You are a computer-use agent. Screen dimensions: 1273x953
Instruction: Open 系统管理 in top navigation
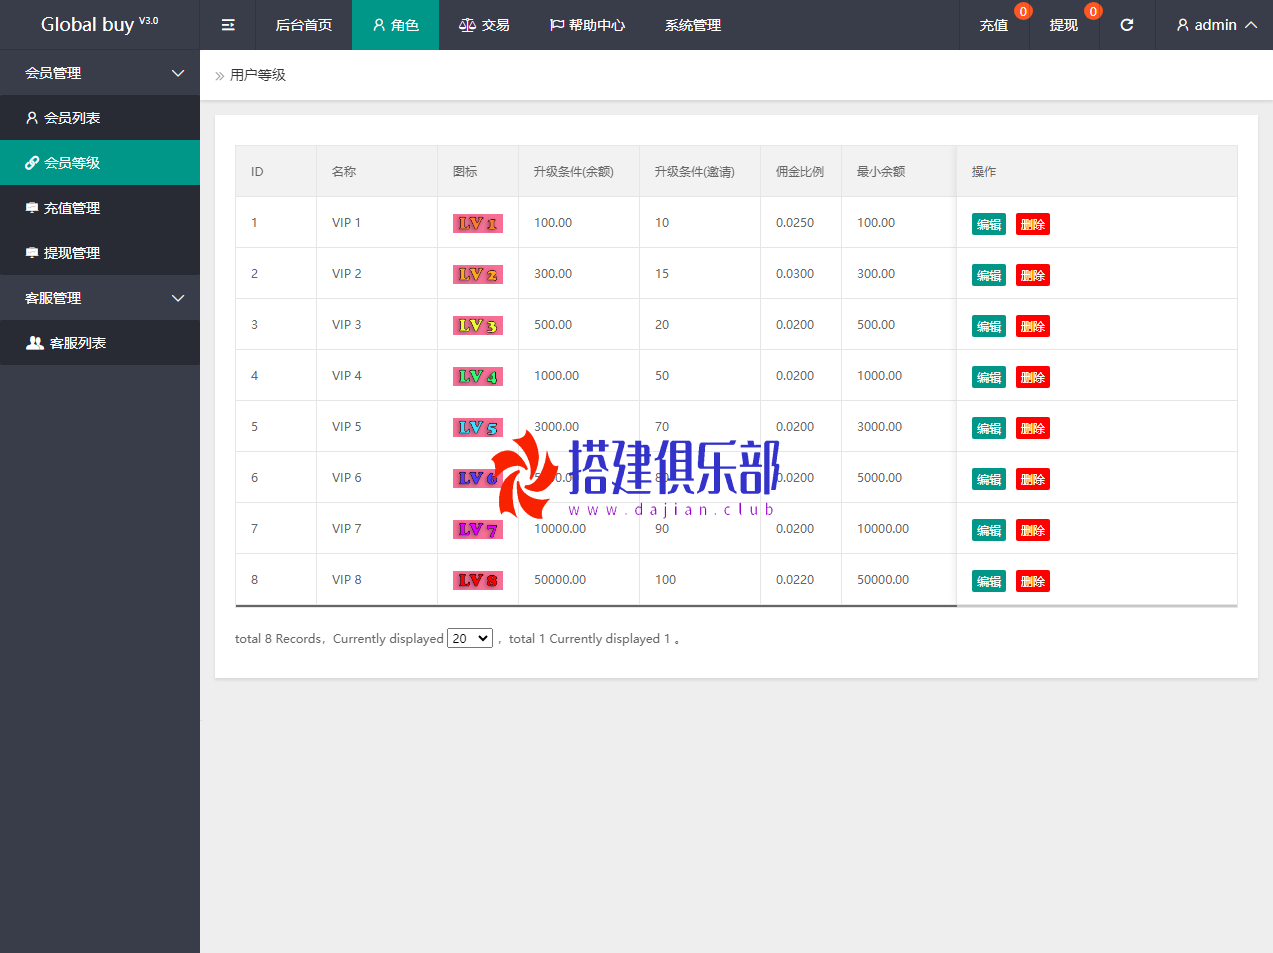point(693,25)
